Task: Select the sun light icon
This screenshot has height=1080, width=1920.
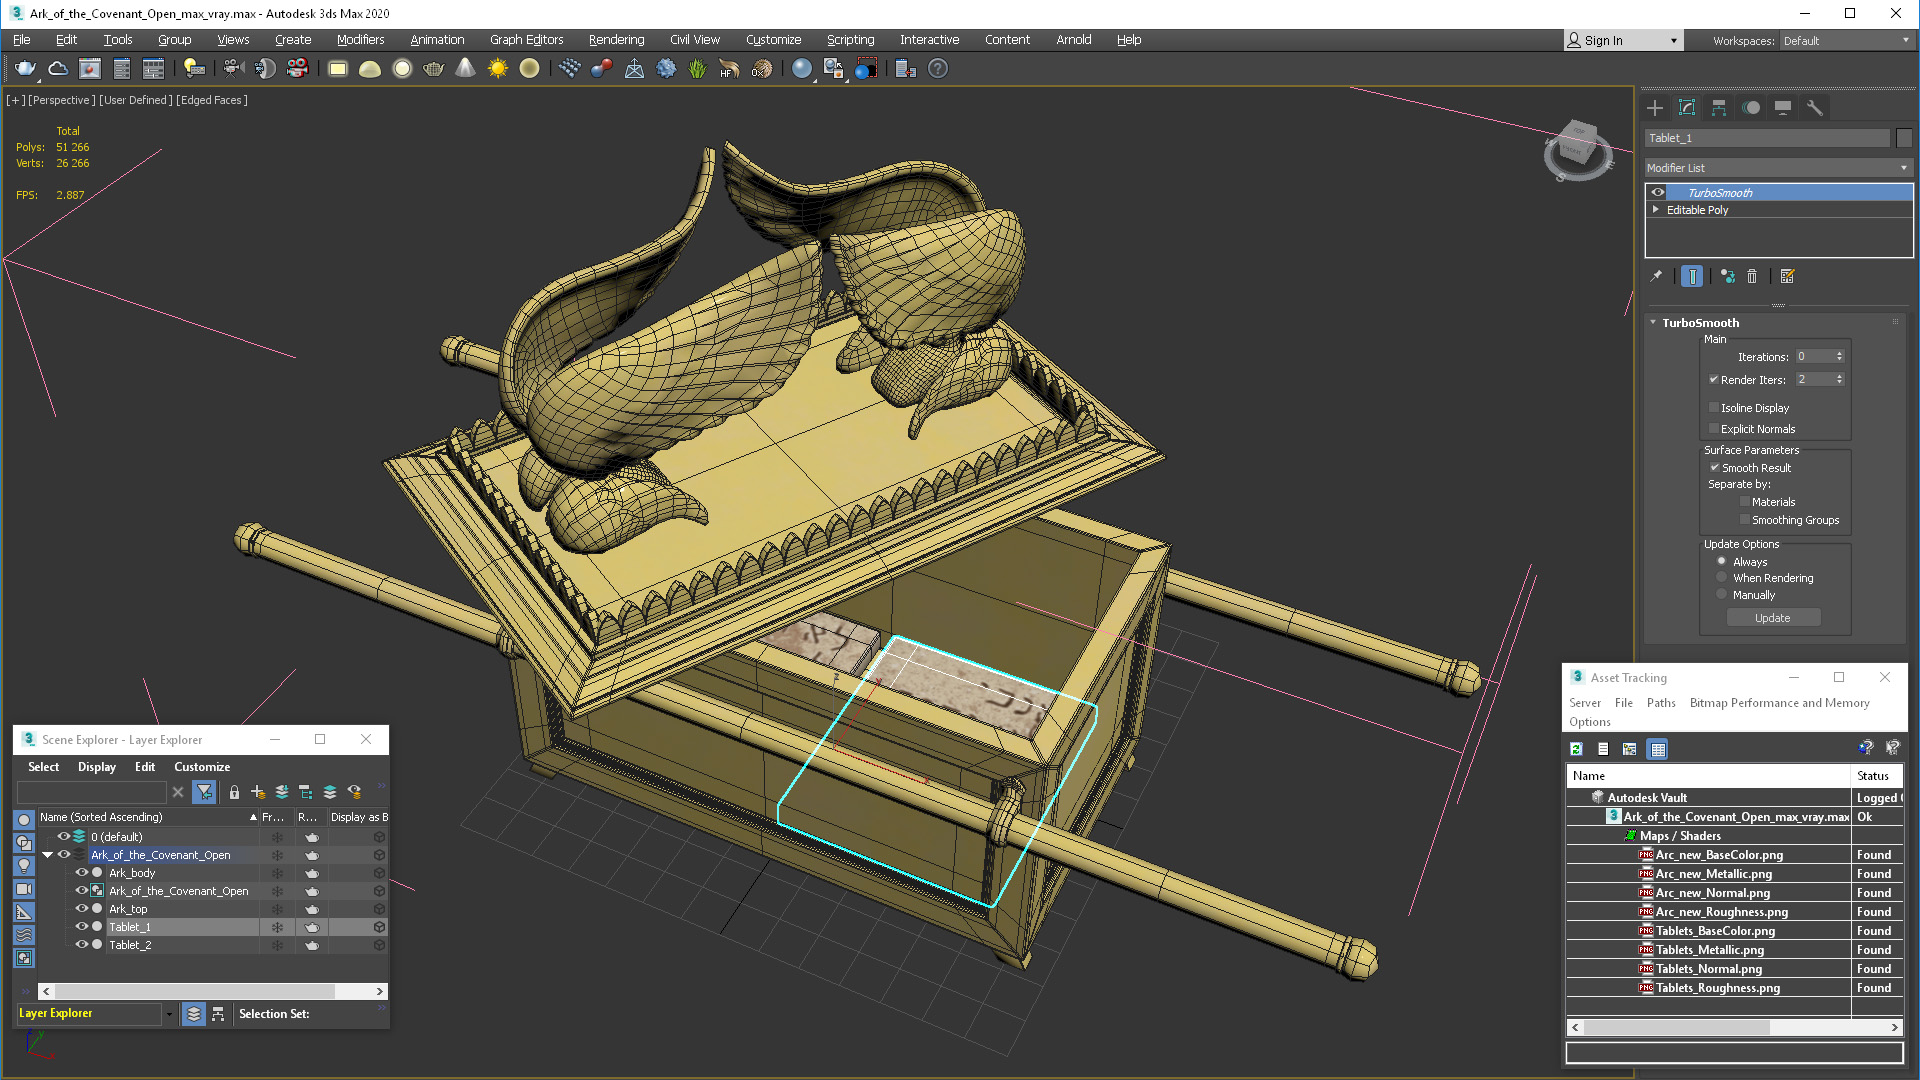Action: [x=497, y=69]
